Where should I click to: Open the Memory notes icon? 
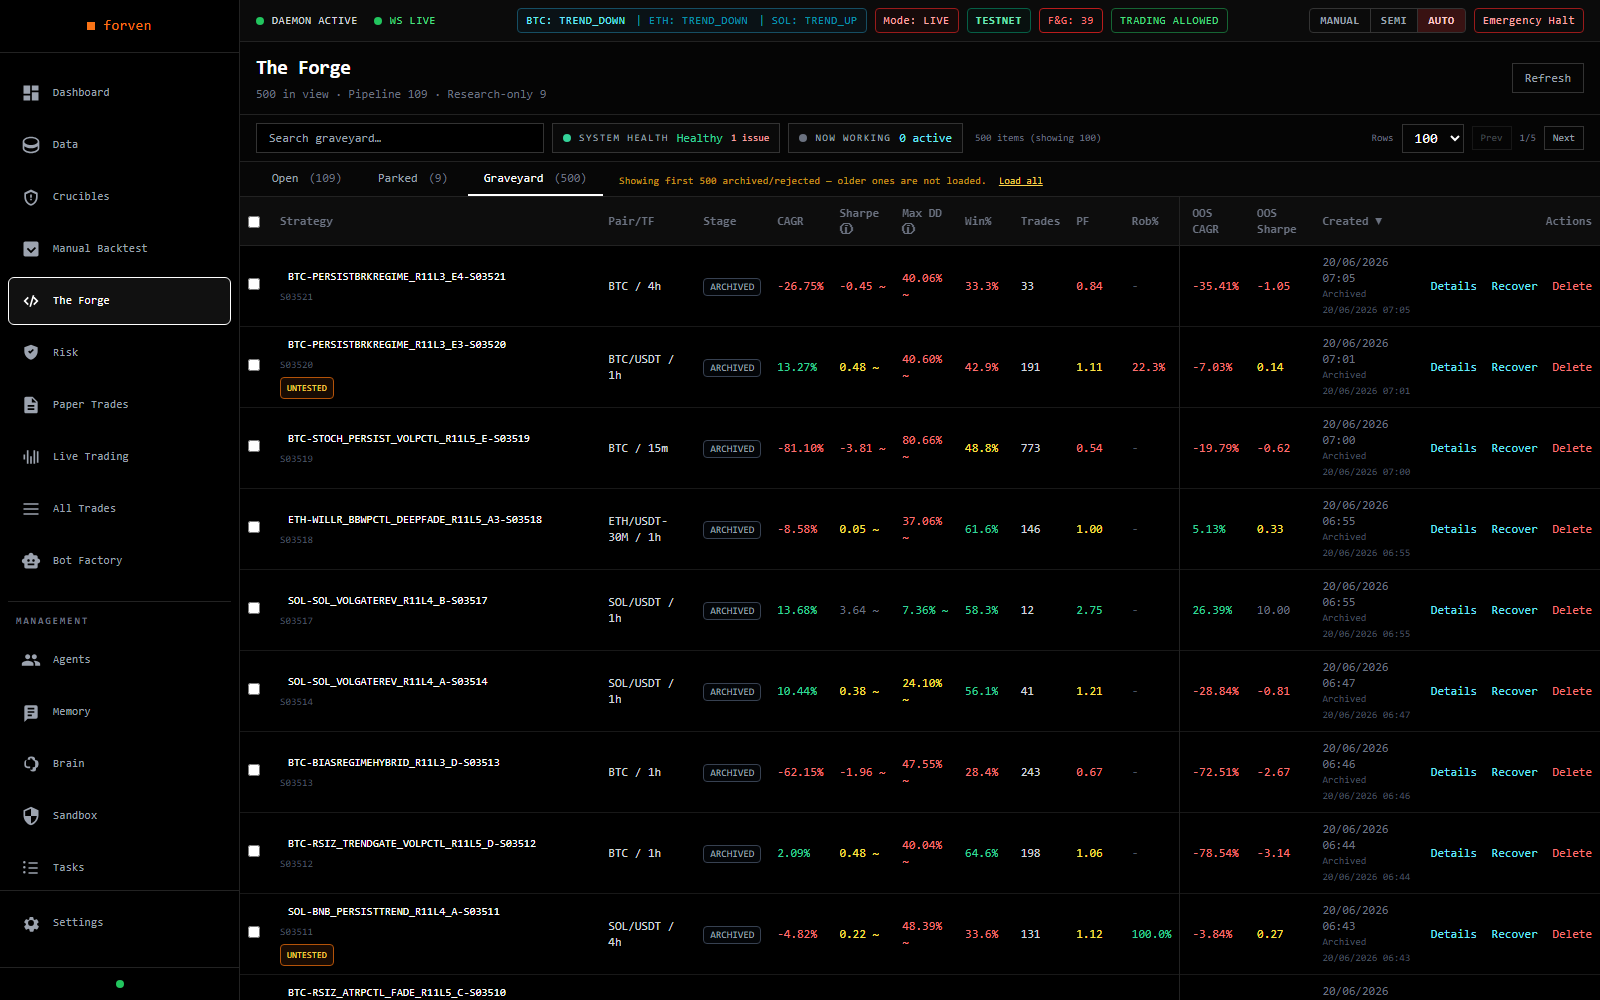point(31,712)
